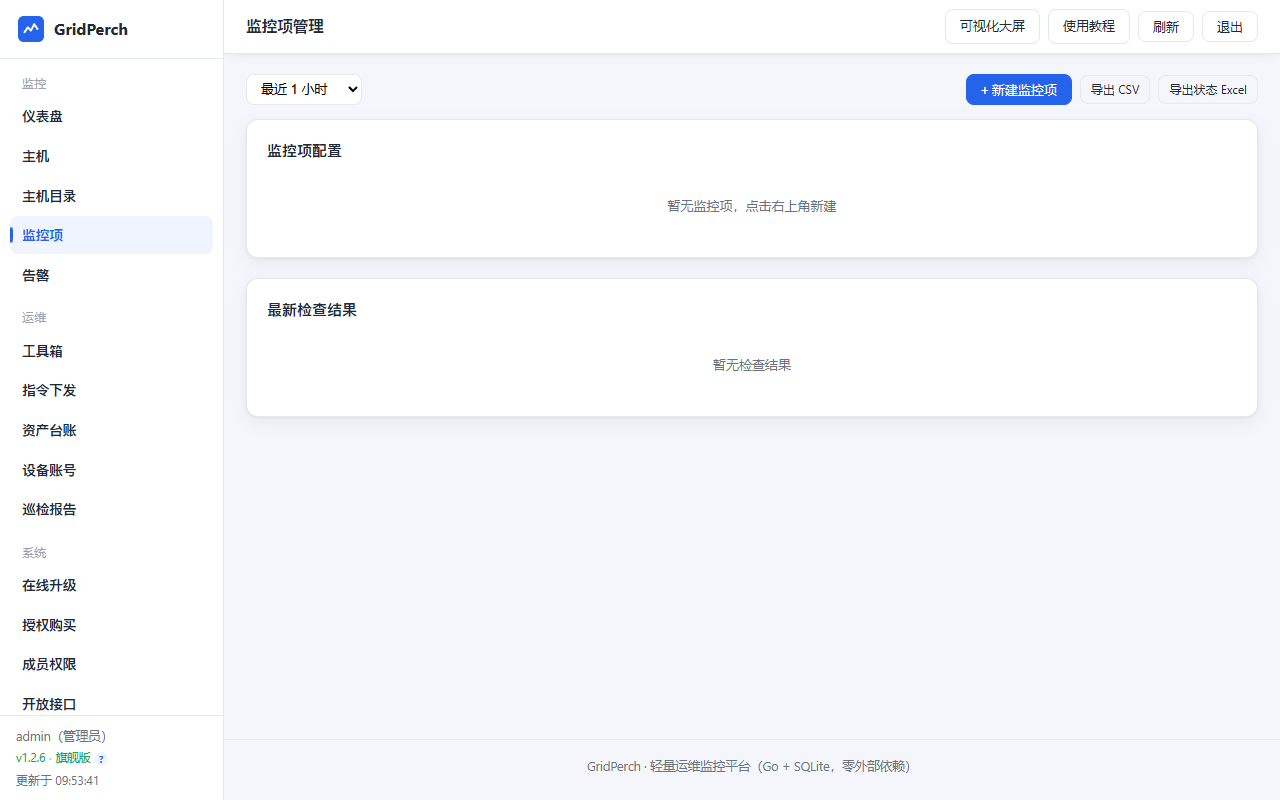Click the + 新建监控项 button
This screenshot has width=1280, height=800.
[1019, 90]
